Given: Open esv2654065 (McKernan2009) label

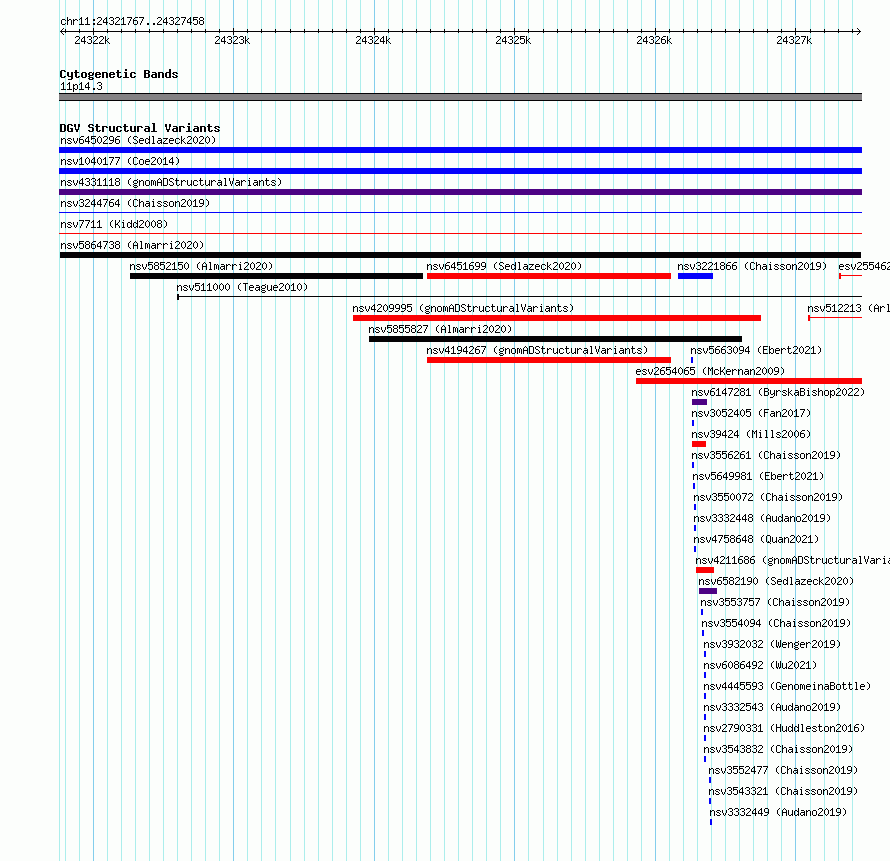Looking at the screenshot, I should pyautogui.click(x=710, y=371).
